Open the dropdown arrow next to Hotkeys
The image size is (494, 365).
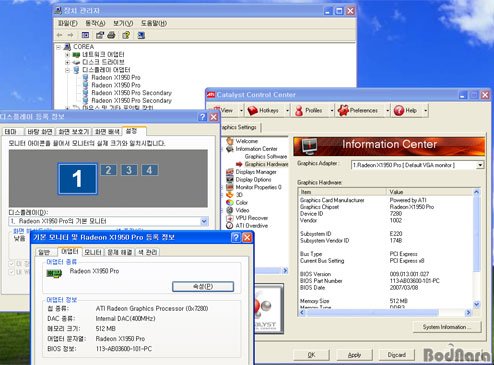pyautogui.click(x=287, y=110)
